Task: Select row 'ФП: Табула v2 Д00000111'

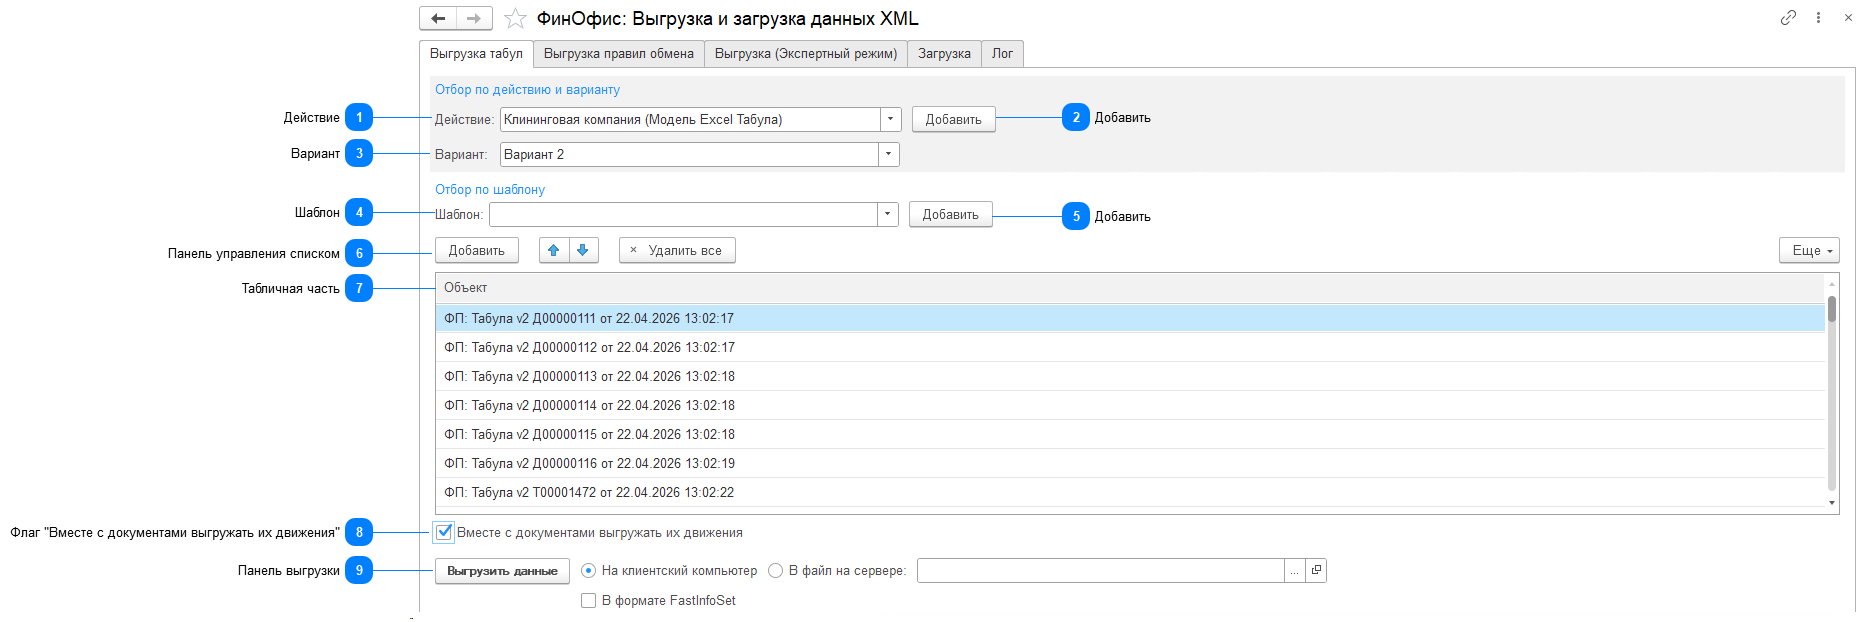Action: (x=1130, y=318)
